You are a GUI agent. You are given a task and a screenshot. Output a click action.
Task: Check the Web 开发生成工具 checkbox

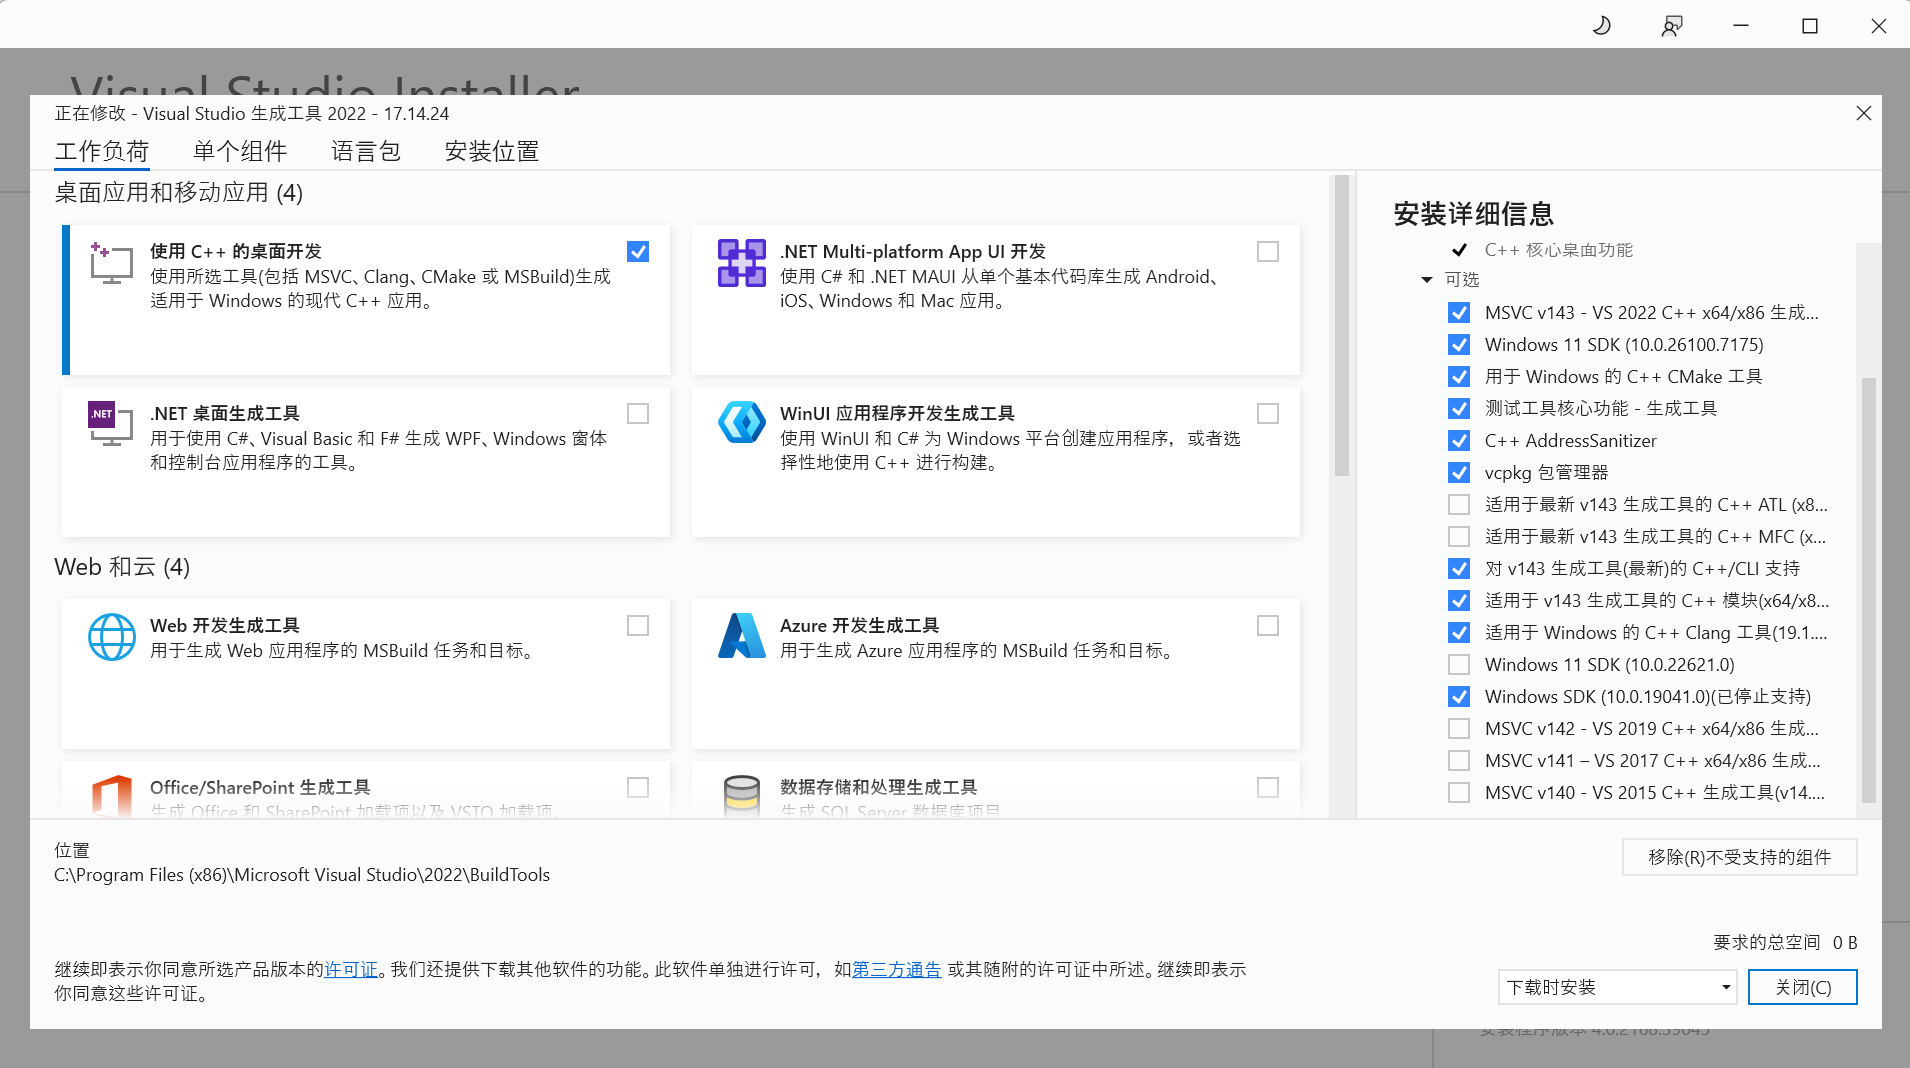point(638,626)
